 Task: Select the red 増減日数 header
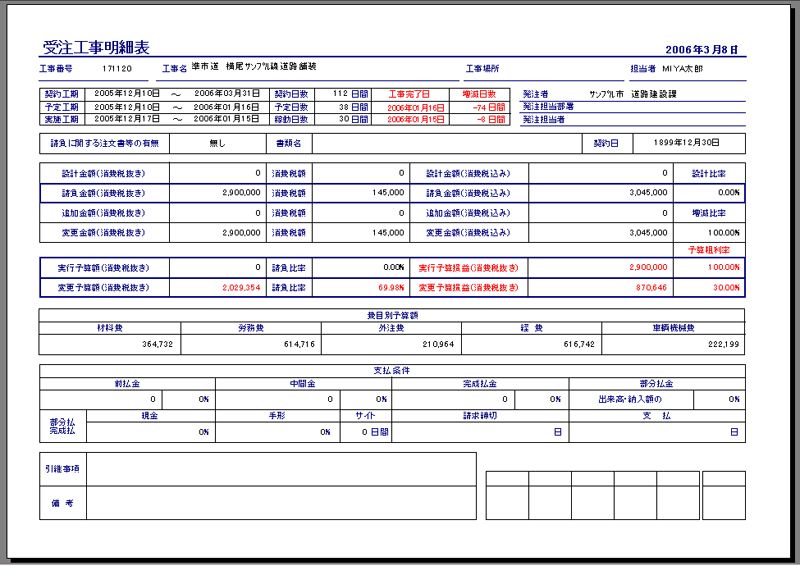tap(479, 94)
